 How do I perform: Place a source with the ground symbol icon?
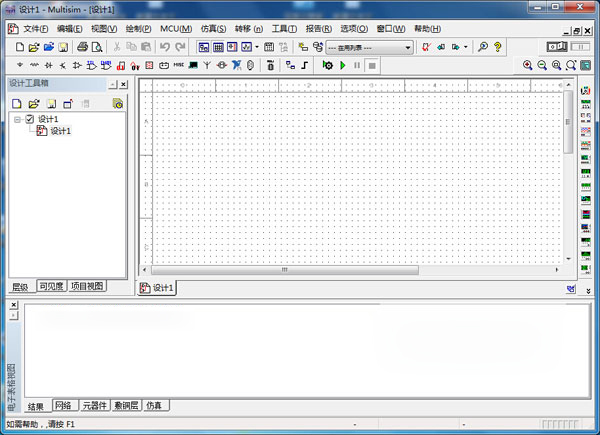(x=20, y=65)
